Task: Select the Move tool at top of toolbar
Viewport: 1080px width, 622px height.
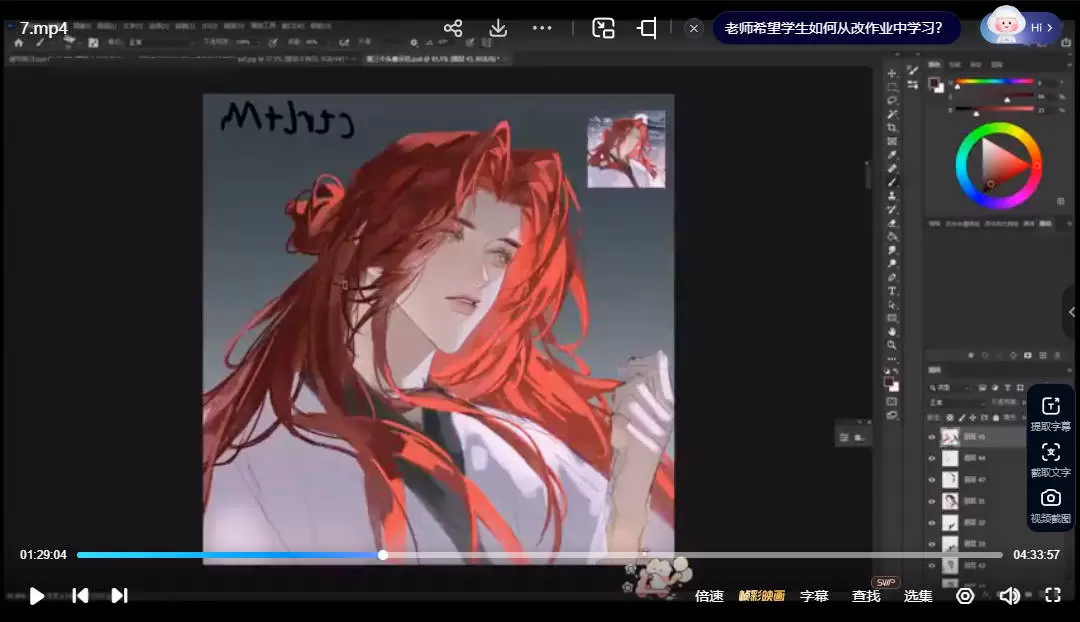Action: (x=892, y=71)
